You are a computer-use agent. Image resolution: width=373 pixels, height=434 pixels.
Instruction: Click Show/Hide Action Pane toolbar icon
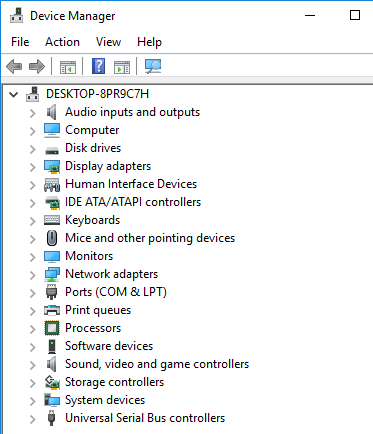click(122, 67)
